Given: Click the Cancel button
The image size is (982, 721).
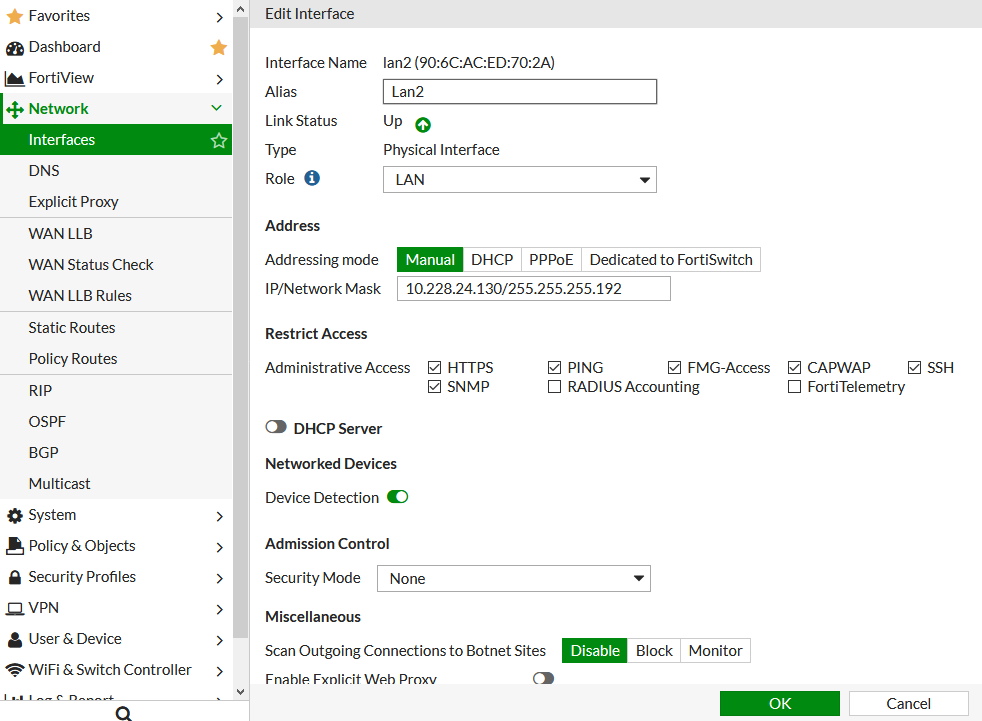Looking at the screenshot, I should coord(909,703).
